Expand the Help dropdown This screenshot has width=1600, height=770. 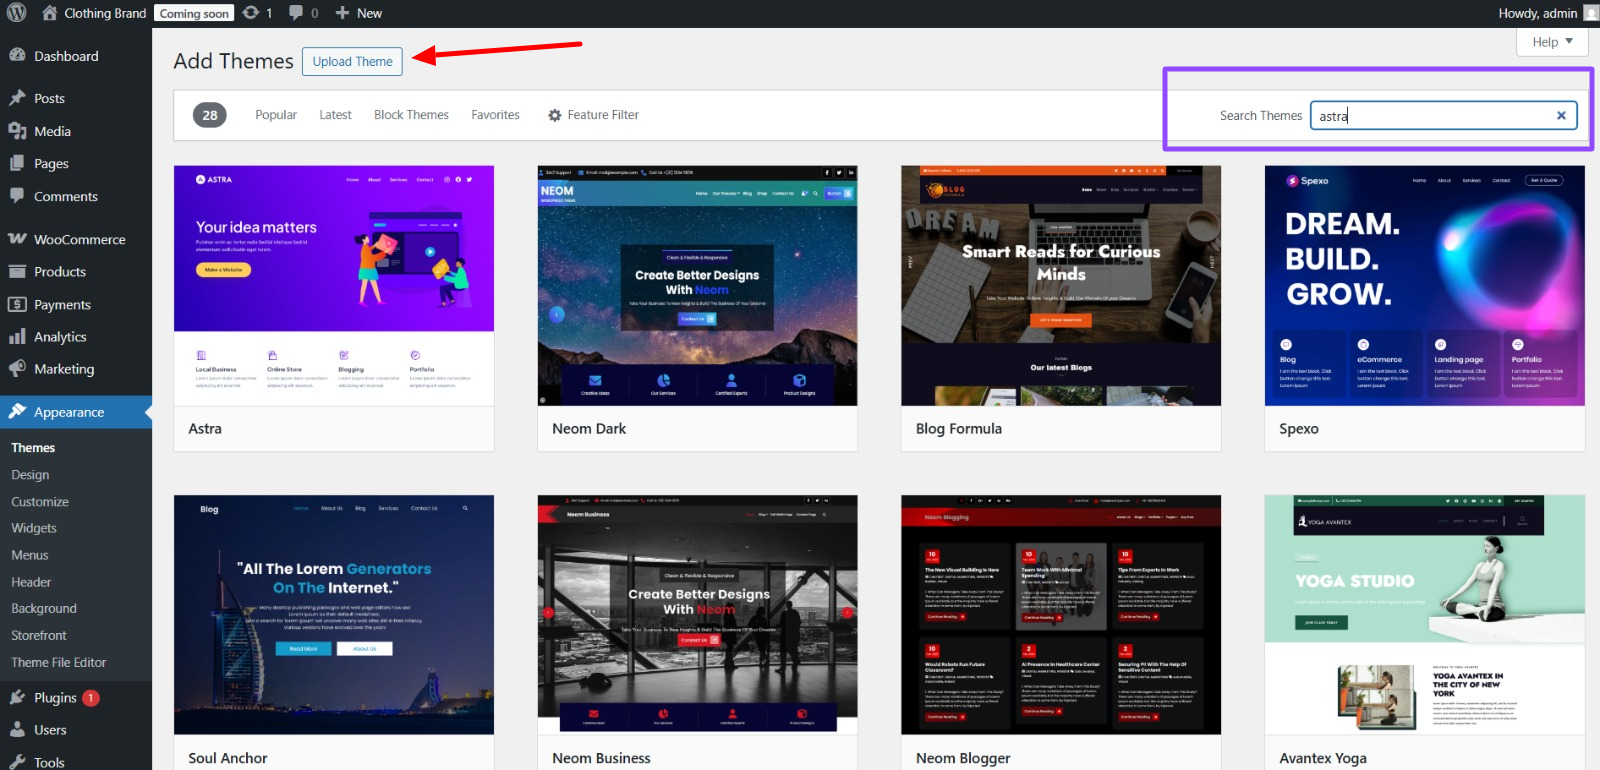1553,42
